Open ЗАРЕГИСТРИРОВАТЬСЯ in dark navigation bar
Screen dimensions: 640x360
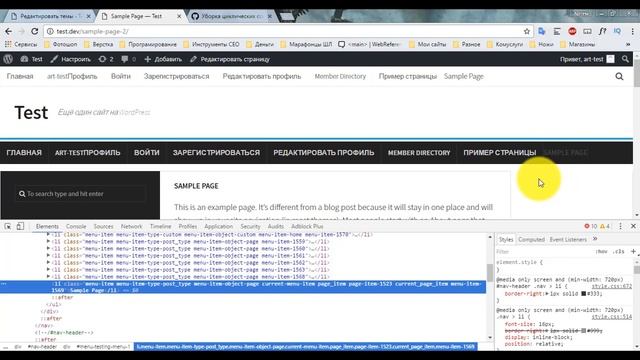click(216, 153)
